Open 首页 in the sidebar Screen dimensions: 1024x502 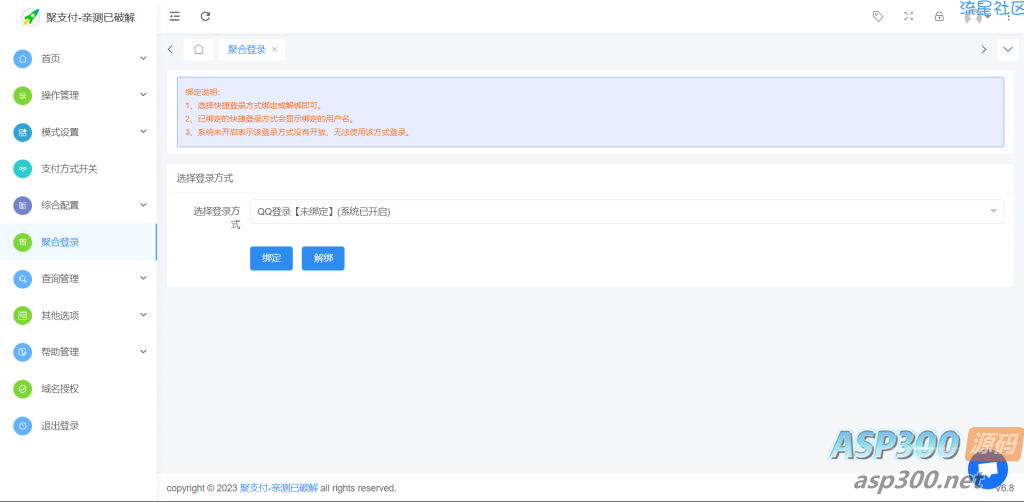pyautogui.click(x=78, y=59)
